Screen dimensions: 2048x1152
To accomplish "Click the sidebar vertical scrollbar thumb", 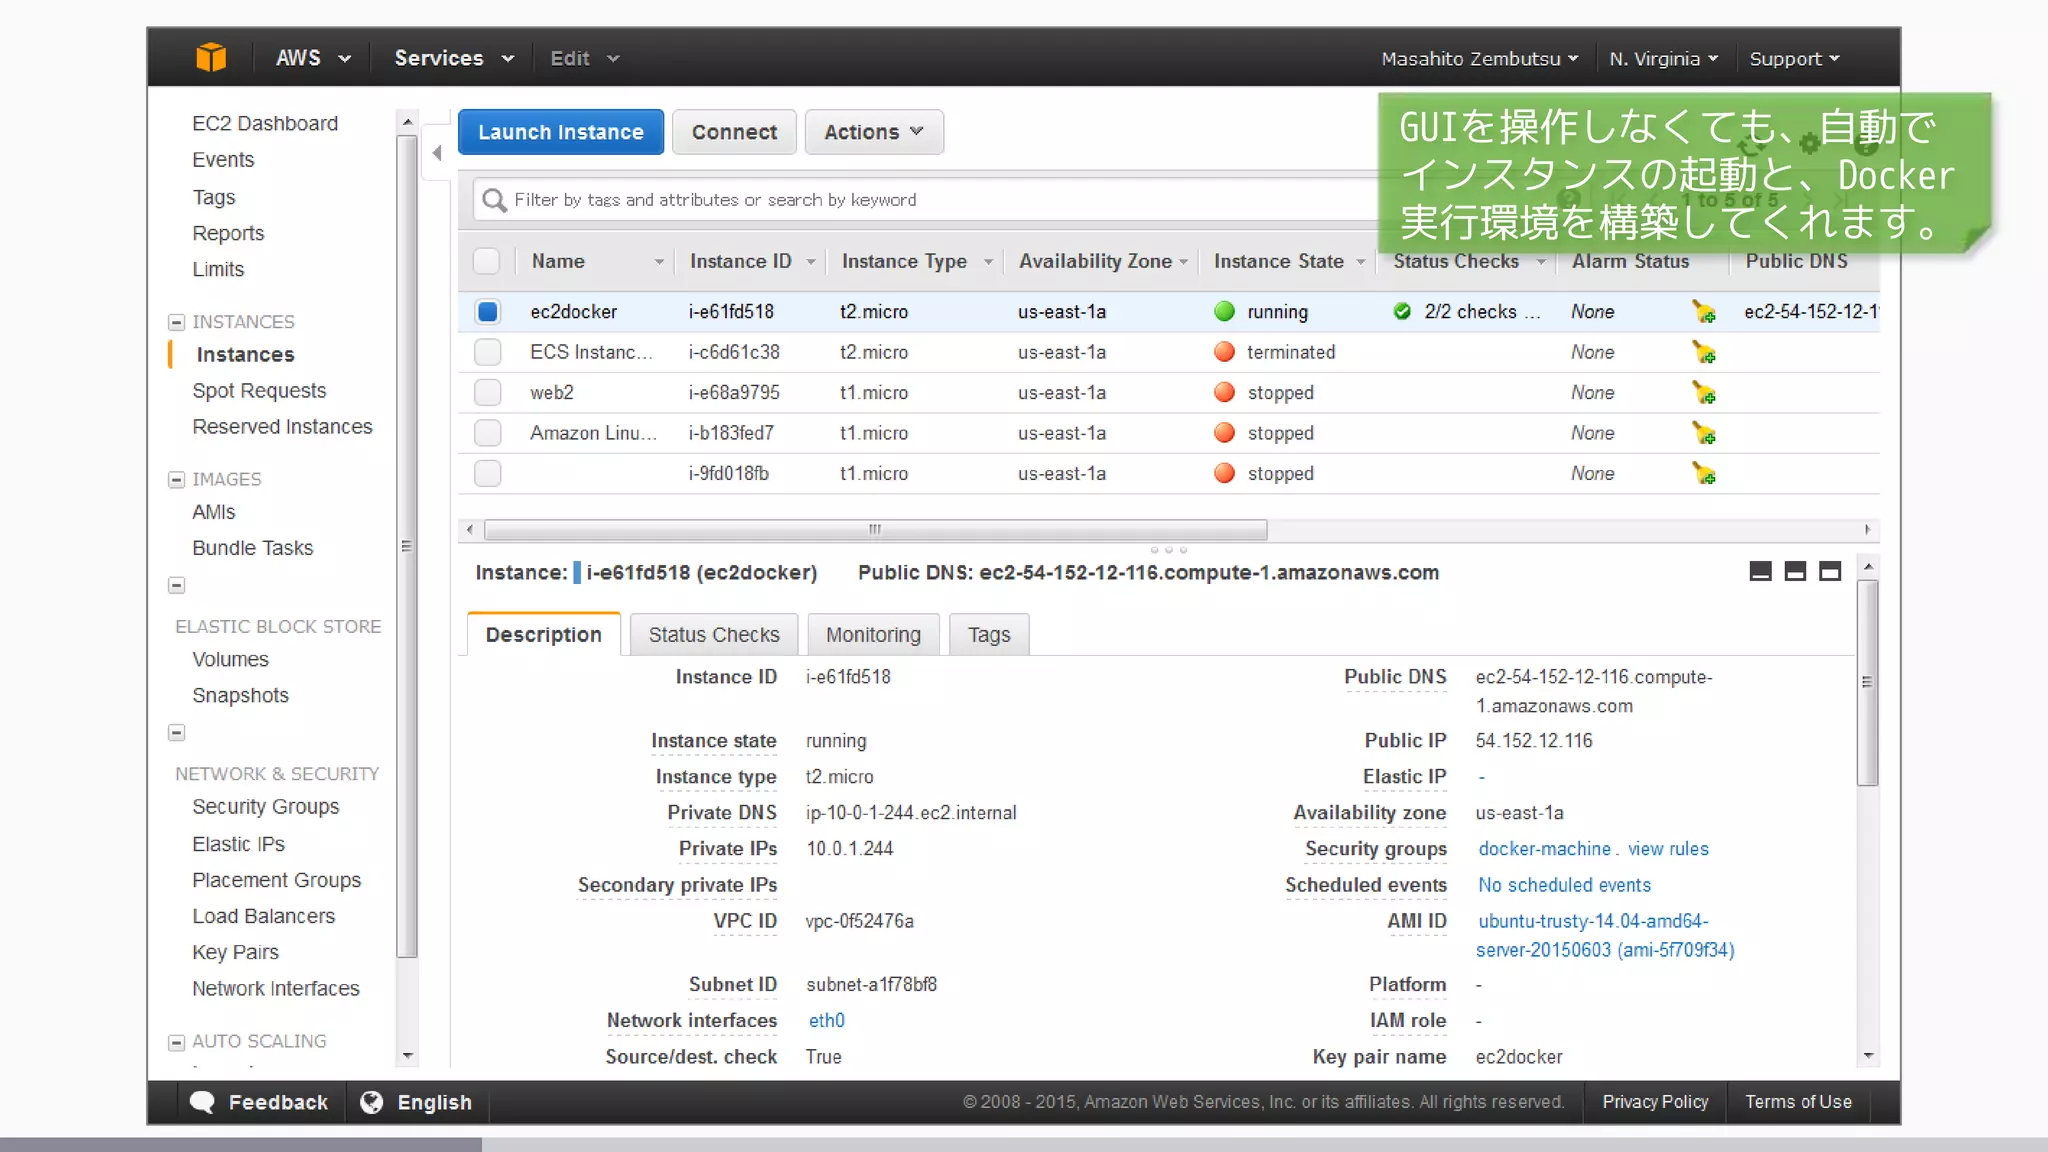I will (x=406, y=547).
